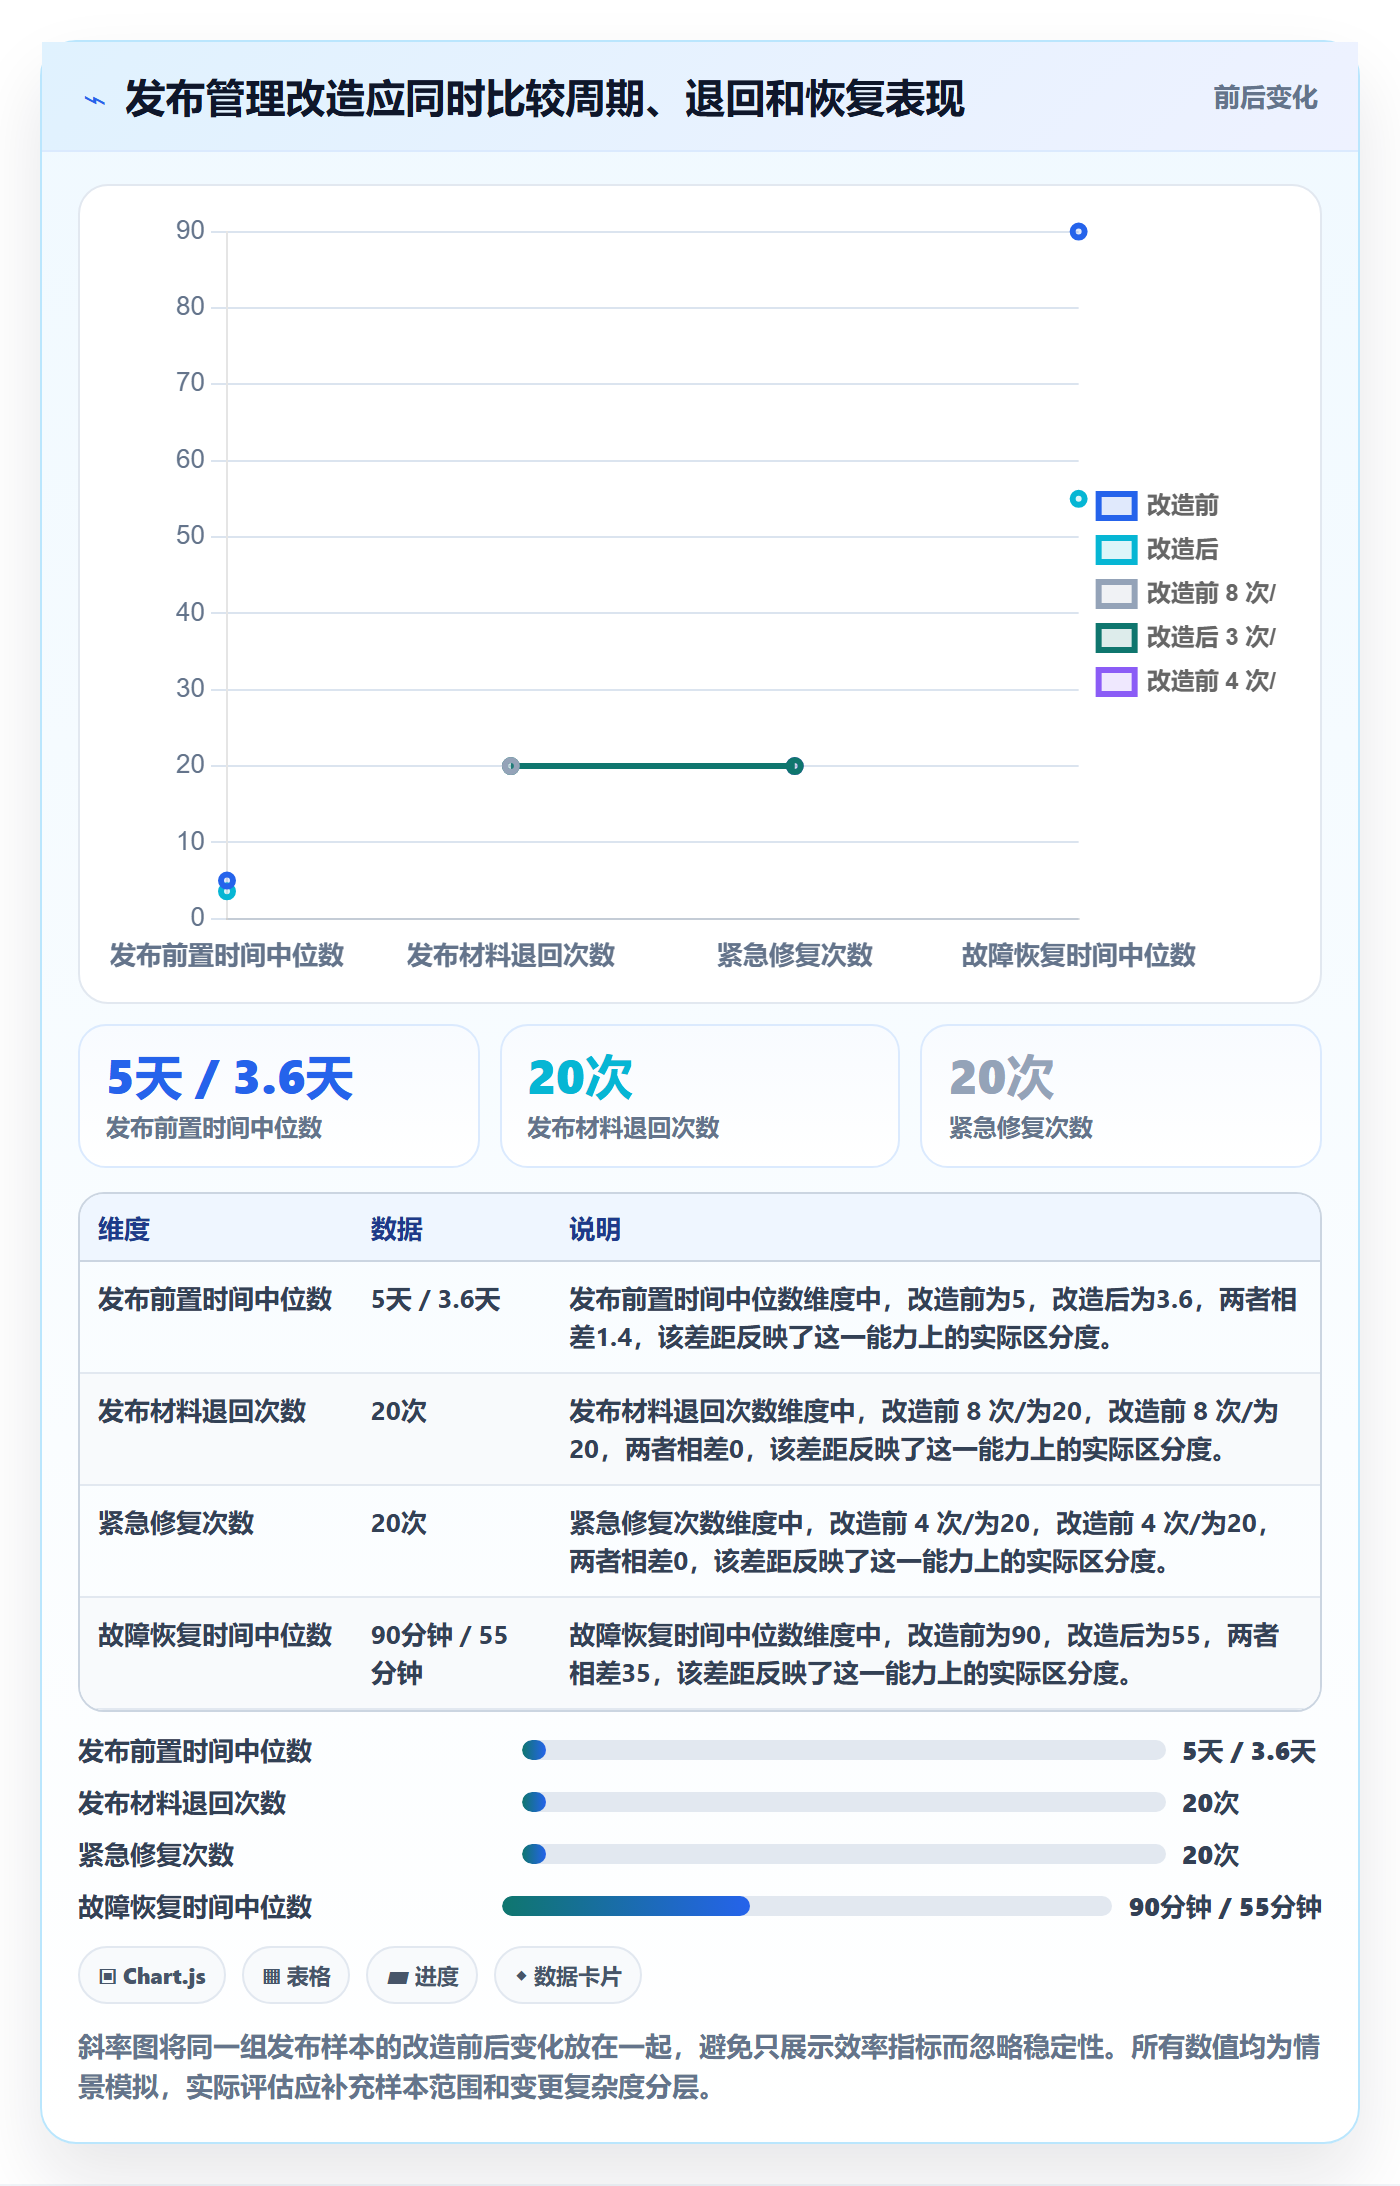Toggle the 改造前 4 次/ legend entry

(1186, 682)
